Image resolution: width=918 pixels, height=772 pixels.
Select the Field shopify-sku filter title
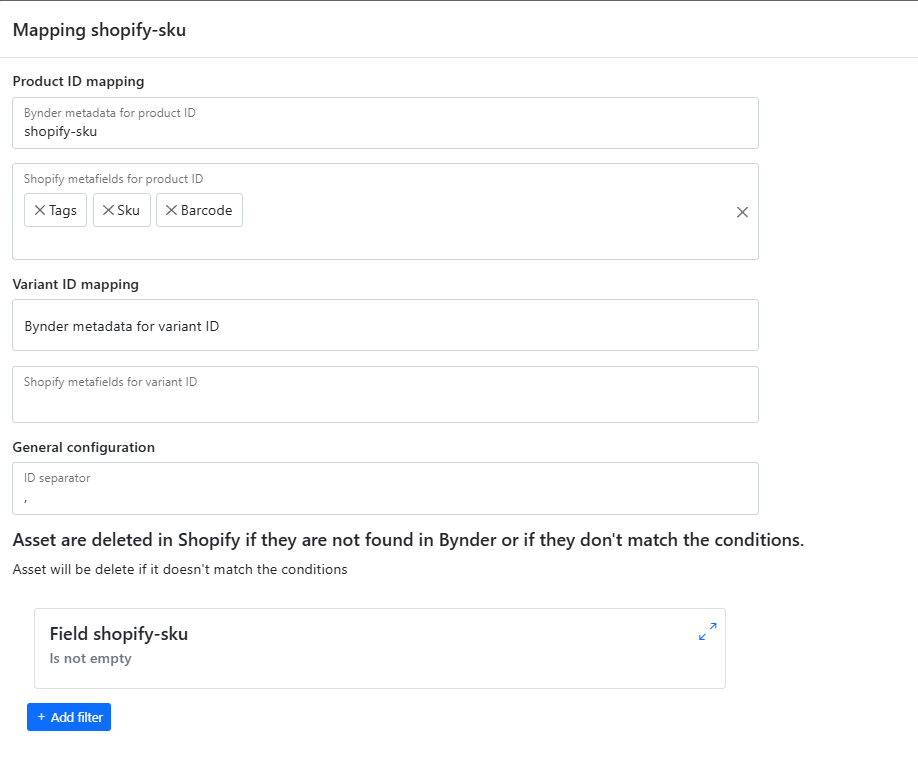click(119, 634)
